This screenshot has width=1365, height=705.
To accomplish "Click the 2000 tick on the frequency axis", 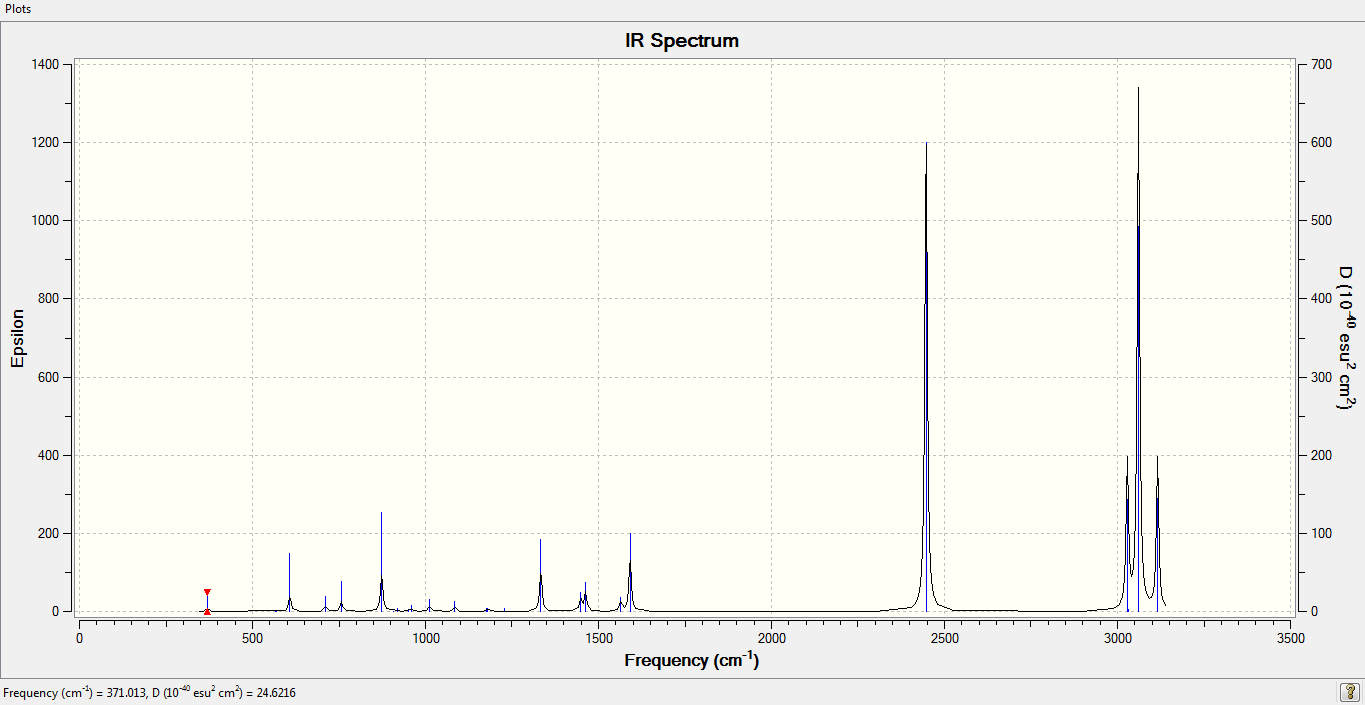I will click(x=772, y=636).
